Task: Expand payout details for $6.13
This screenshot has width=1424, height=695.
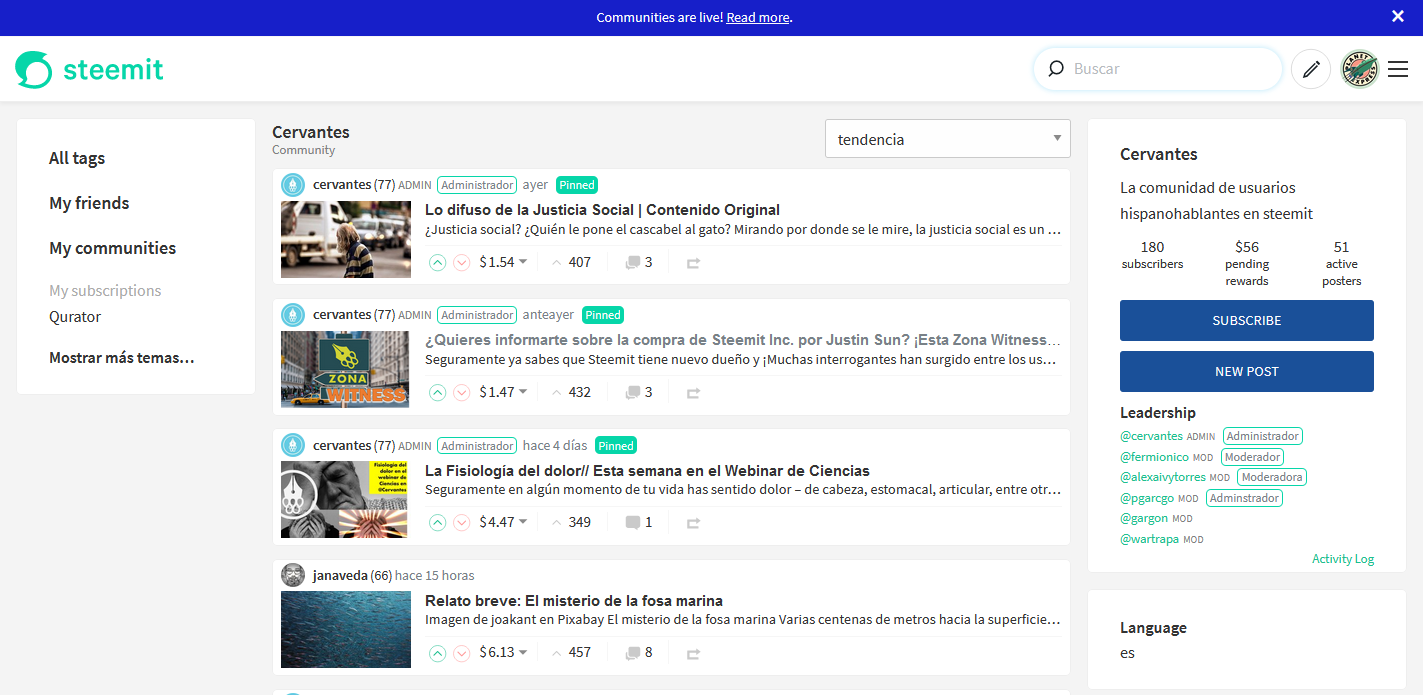Action: pos(523,652)
